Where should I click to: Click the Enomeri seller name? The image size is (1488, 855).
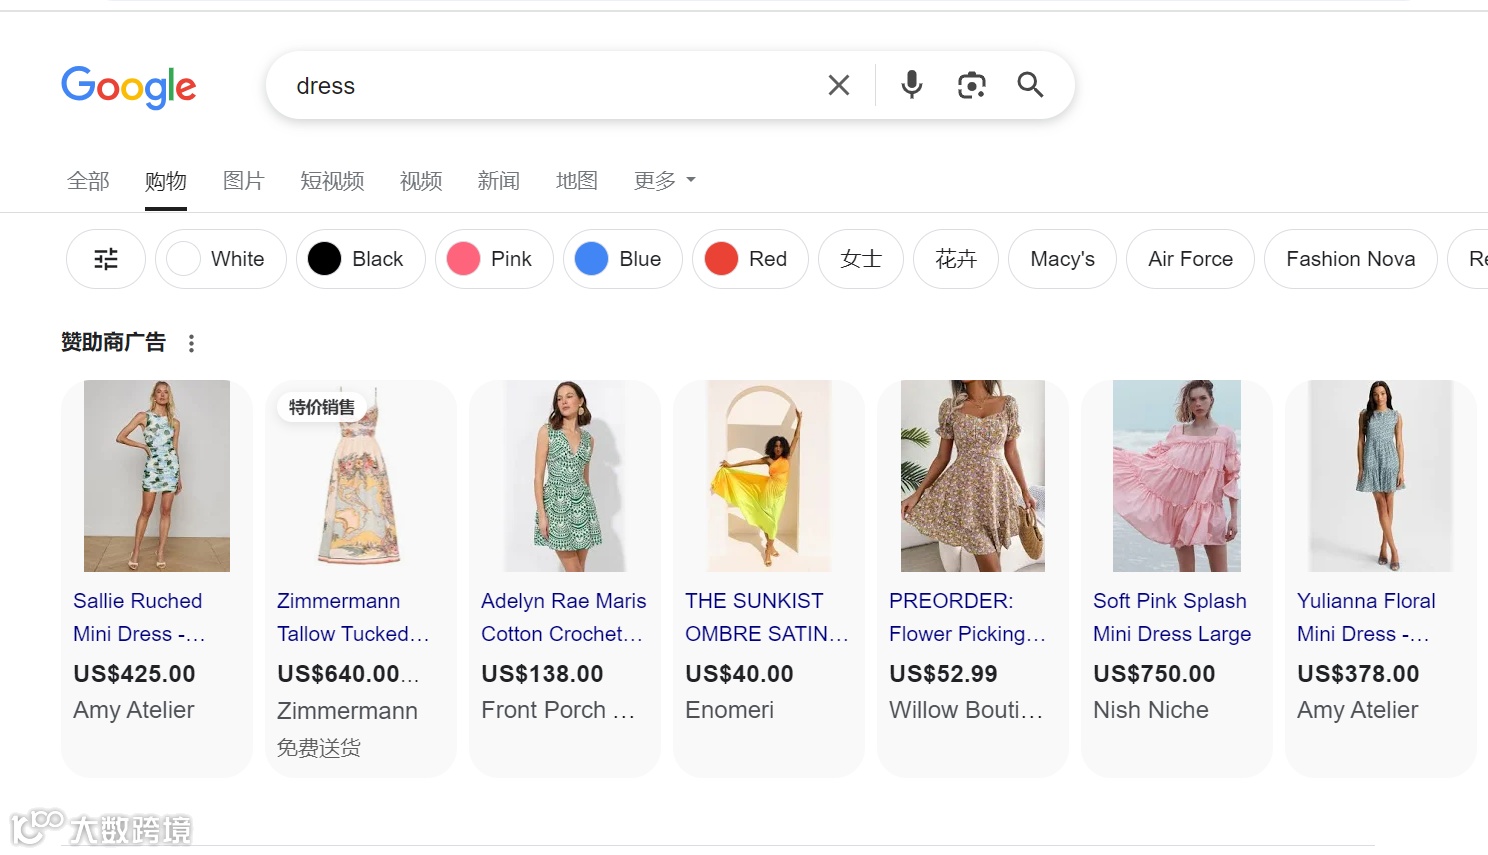[729, 710]
